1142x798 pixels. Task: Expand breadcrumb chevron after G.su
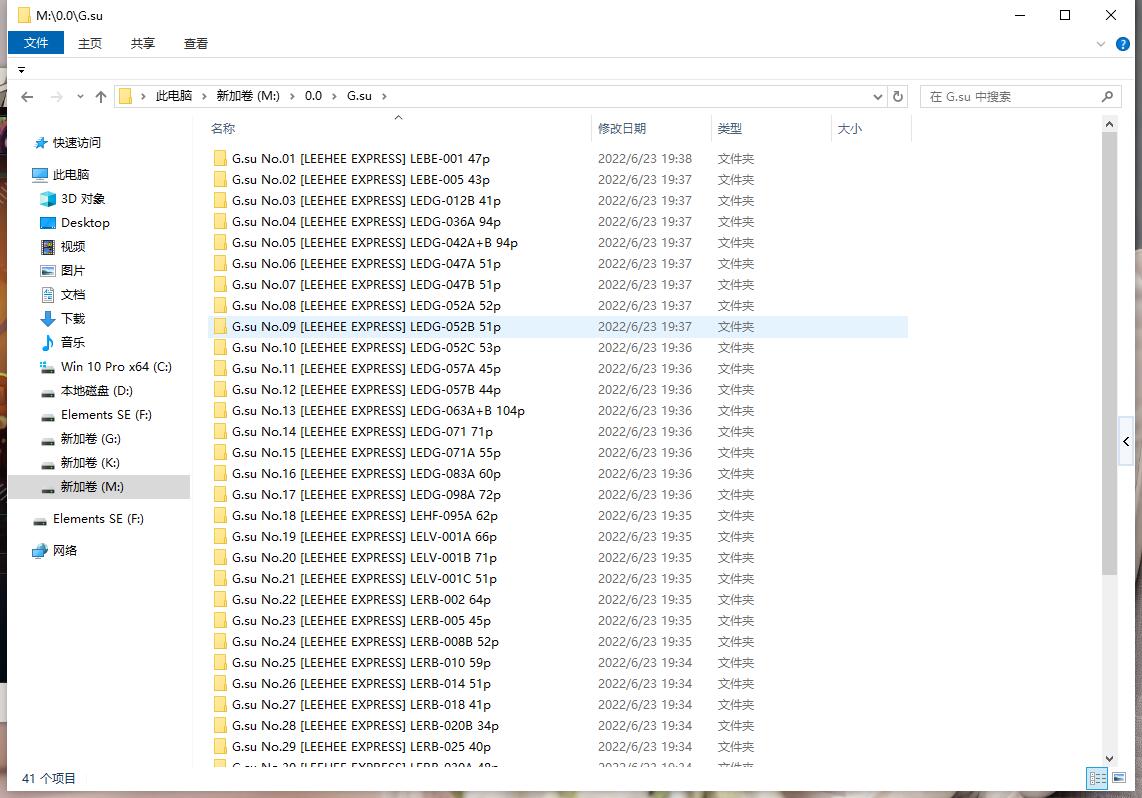click(384, 96)
